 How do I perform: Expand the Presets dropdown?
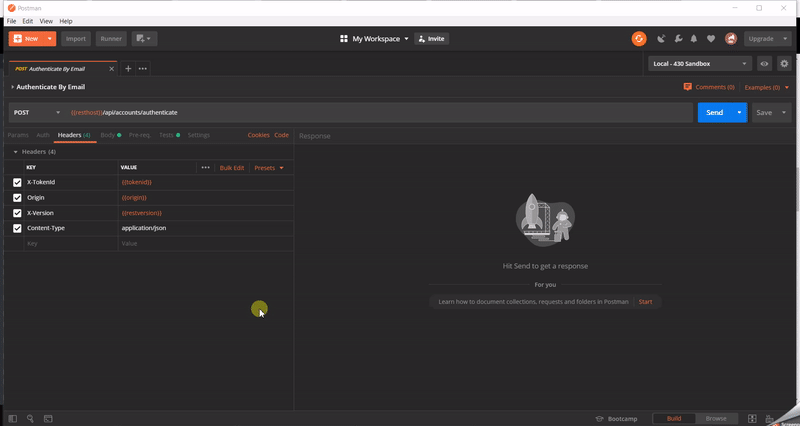[269, 168]
